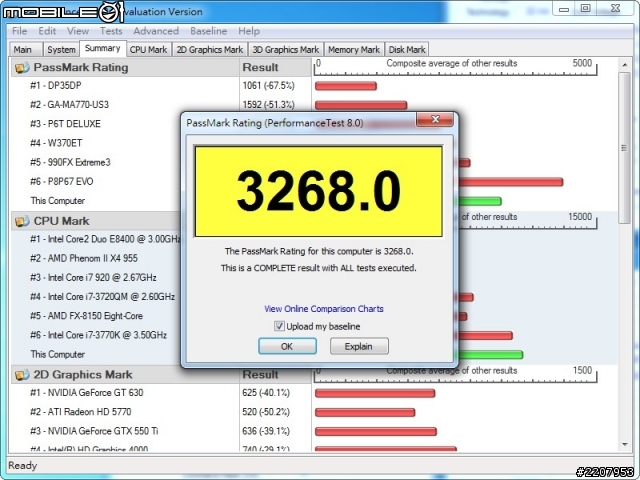This screenshot has height=480, width=640.
Task: Open the Tests menu
Action: click(x=111, y=31)
